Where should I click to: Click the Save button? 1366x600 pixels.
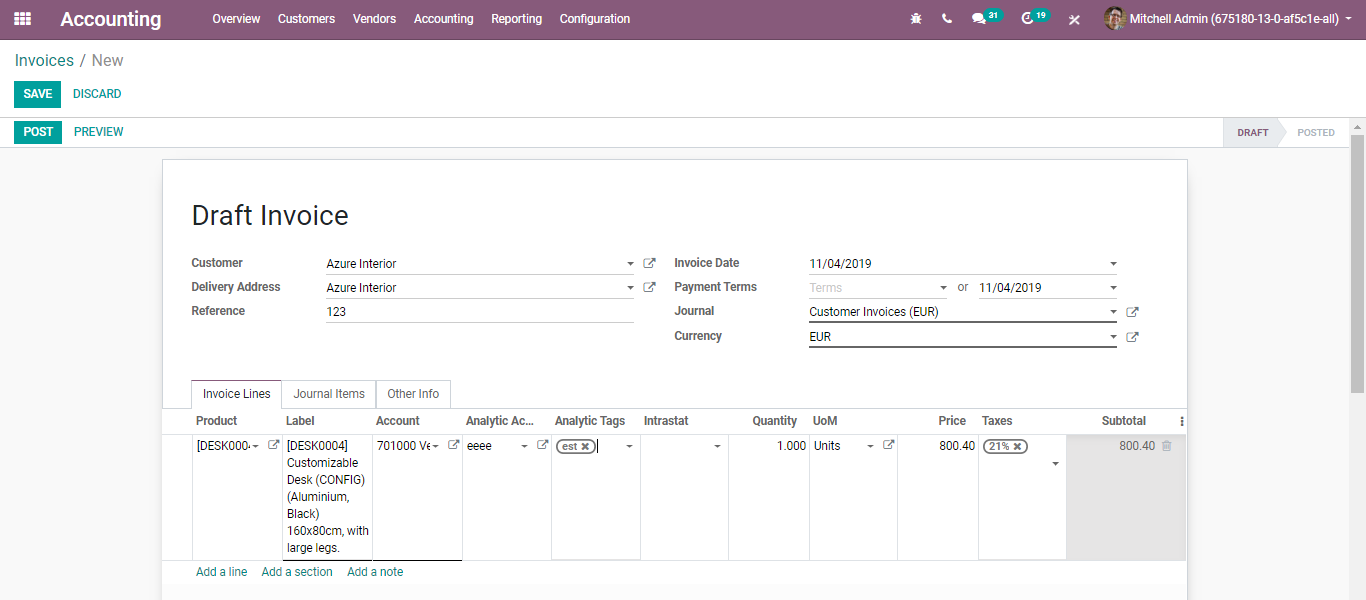(x=37, y=94)
